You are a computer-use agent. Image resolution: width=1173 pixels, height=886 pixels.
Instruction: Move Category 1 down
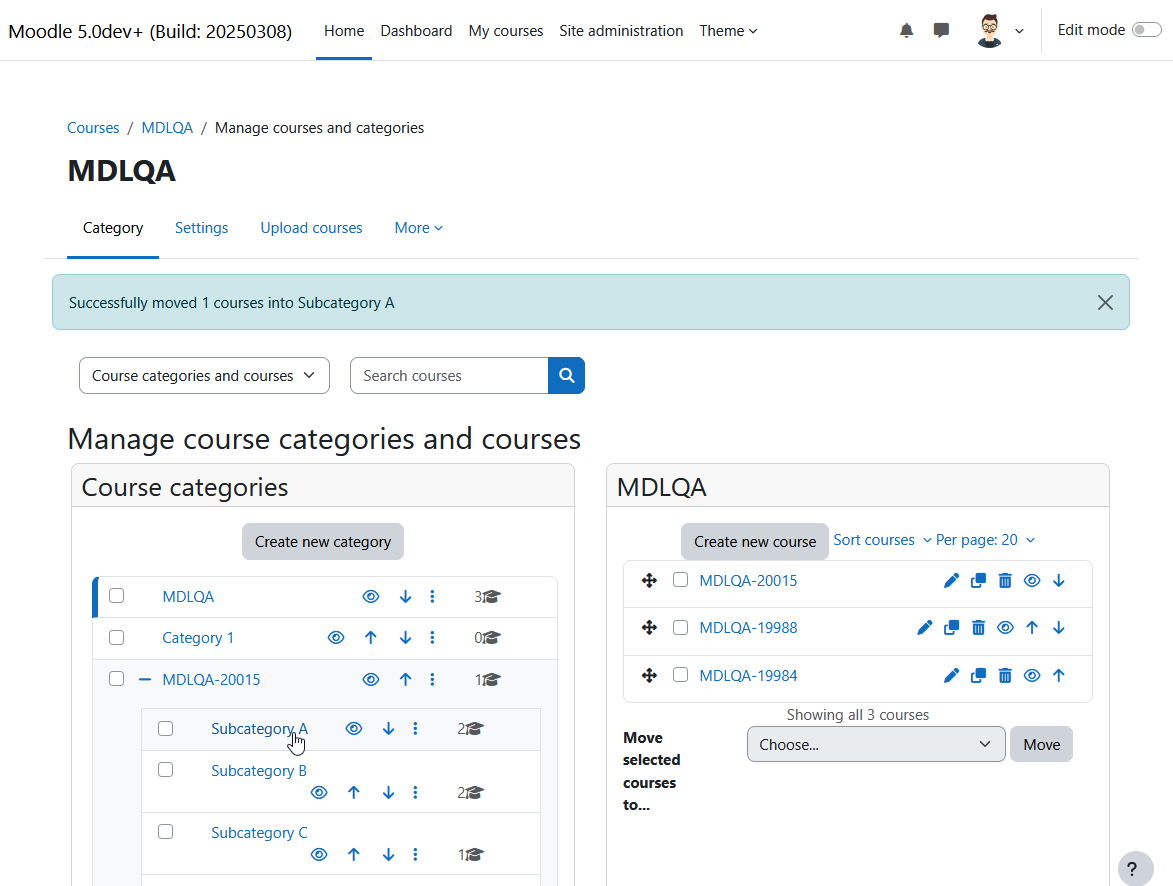click(405, 638)
